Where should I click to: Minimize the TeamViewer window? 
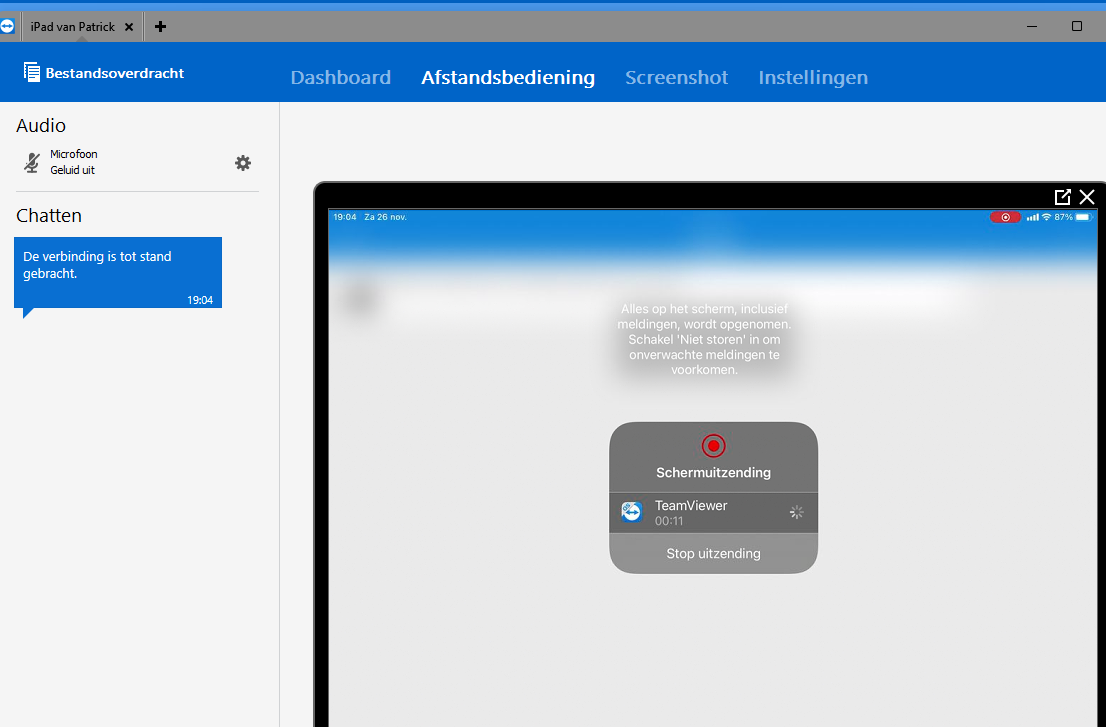pyautogui.click(x=1032, y=27)
